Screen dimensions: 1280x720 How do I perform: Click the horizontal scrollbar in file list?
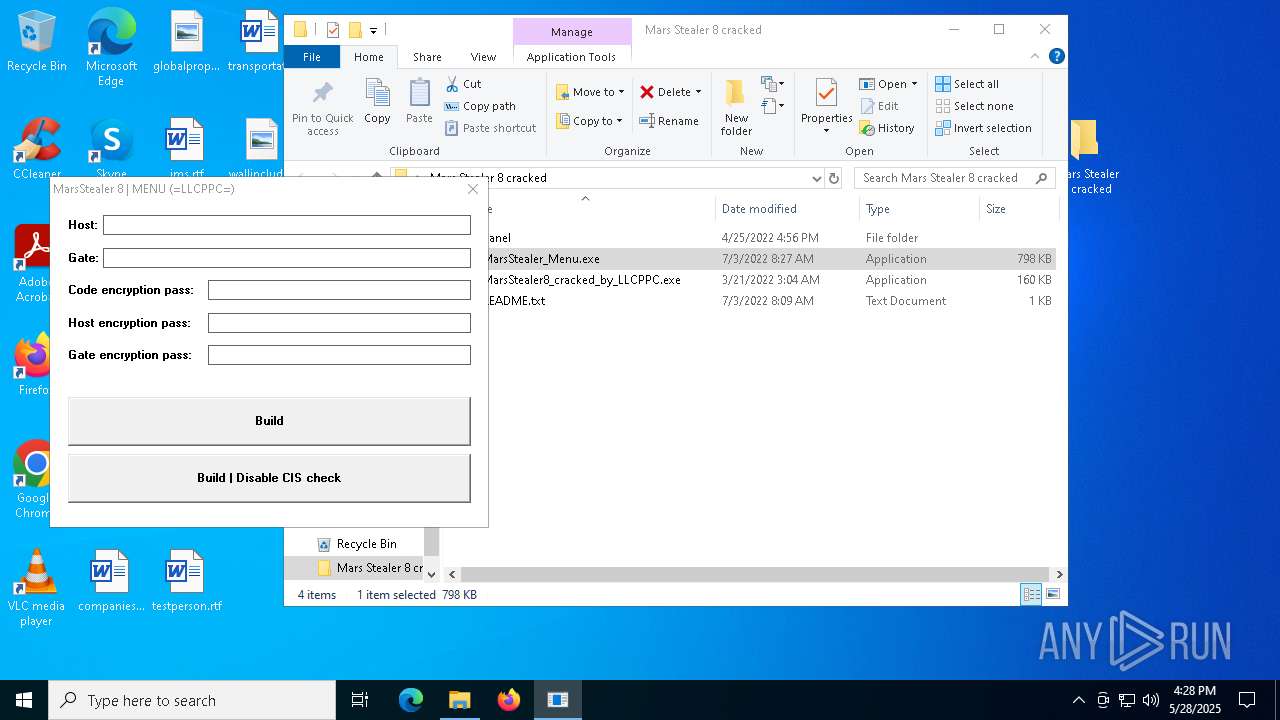[755, 574]
